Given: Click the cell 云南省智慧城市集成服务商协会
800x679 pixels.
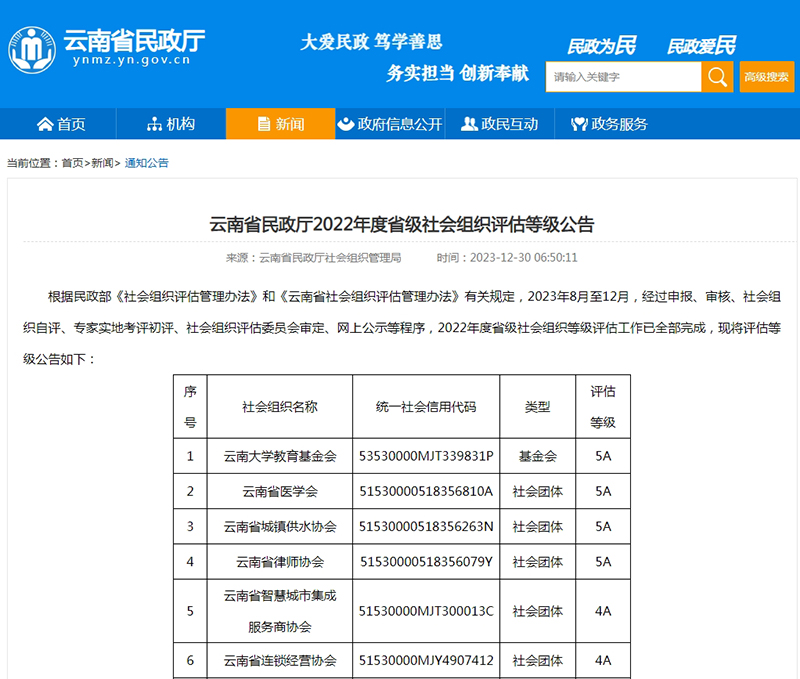Looking at the screenshot, I should point(280,611).
